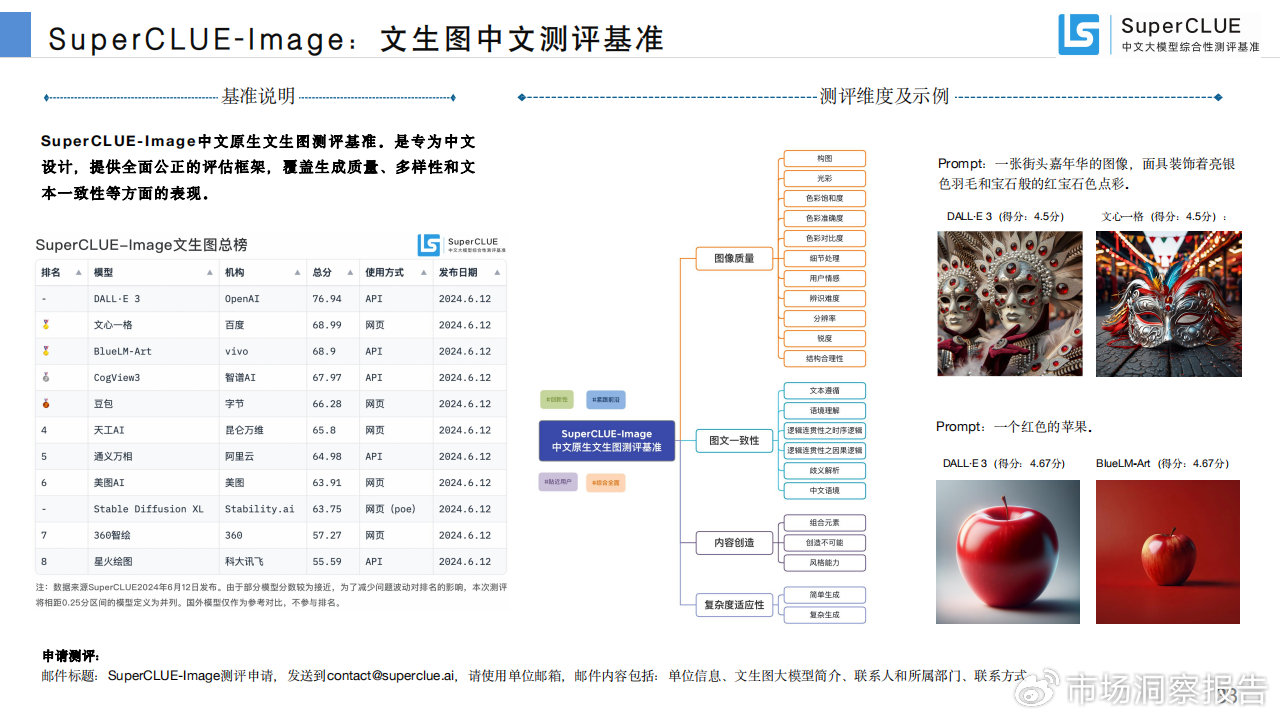This screenshot has width=1280, height=720.
Task: Sort table using 总分 column arrow
Action: 350,273
